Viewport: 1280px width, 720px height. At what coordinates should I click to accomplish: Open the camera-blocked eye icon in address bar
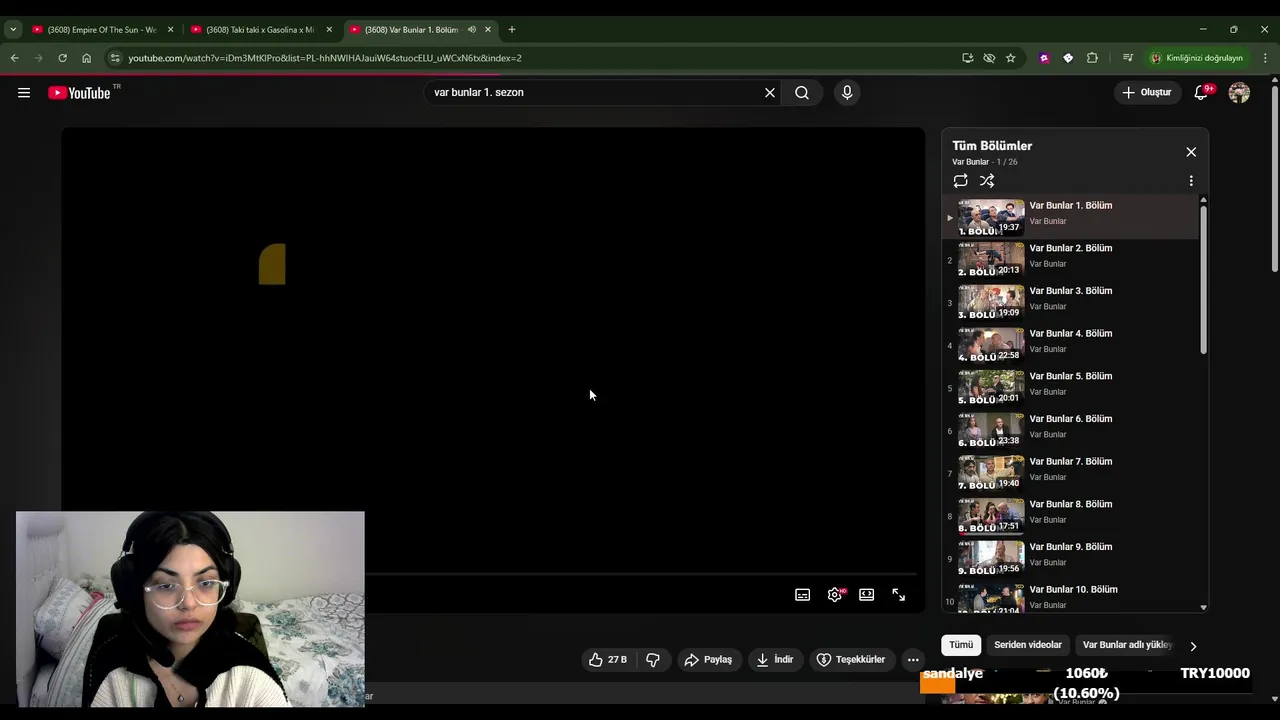click(989, 58)
